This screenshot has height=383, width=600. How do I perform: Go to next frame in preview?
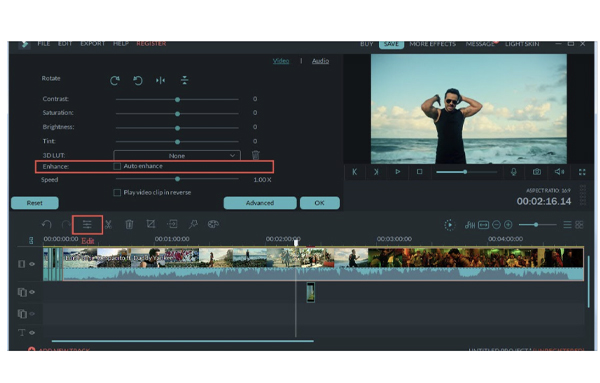tap(376, 172)
